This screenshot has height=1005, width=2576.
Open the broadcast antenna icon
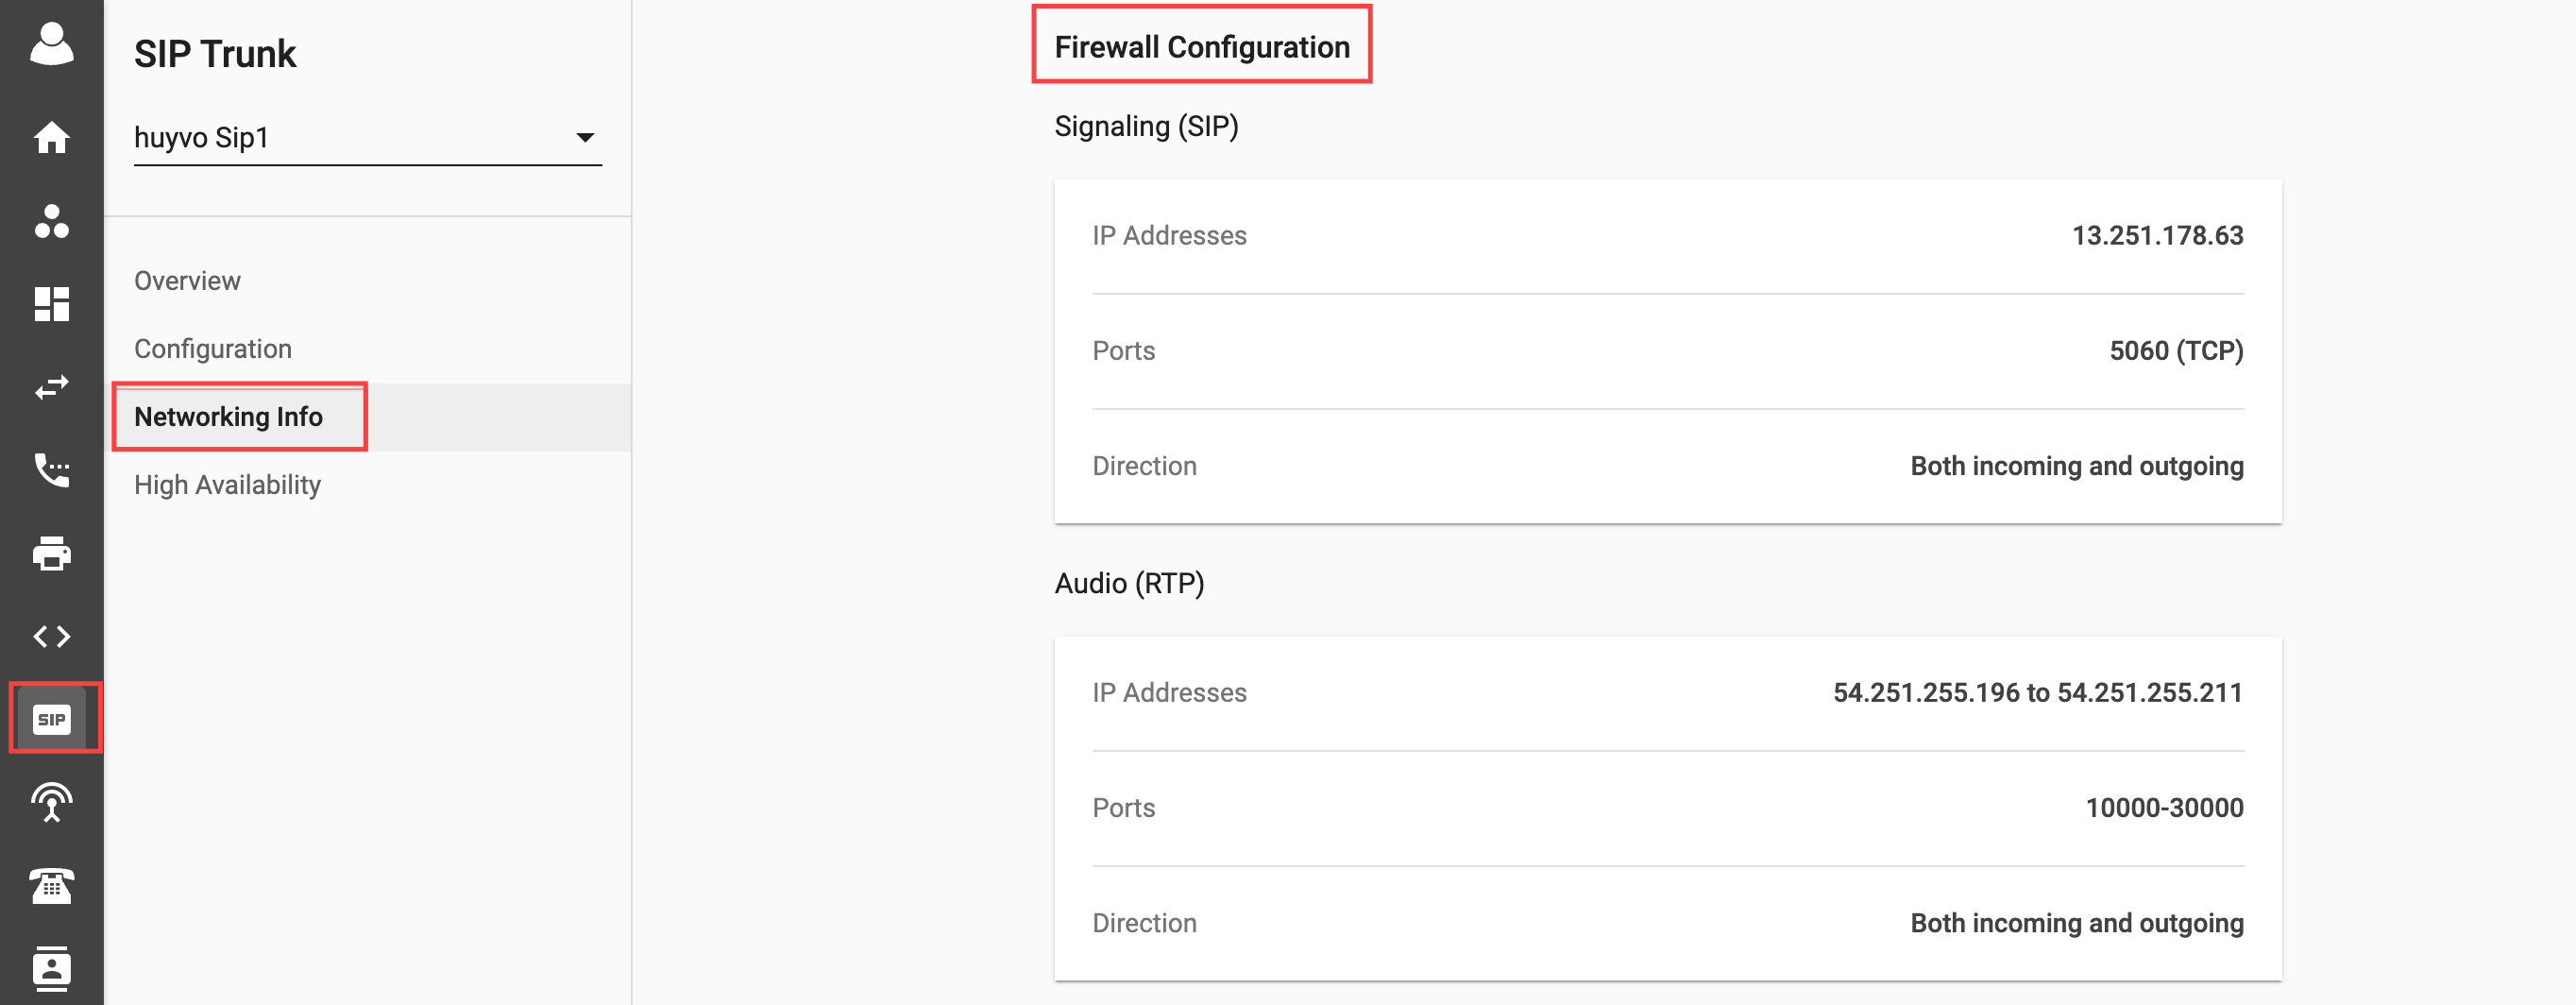point(52,802)
